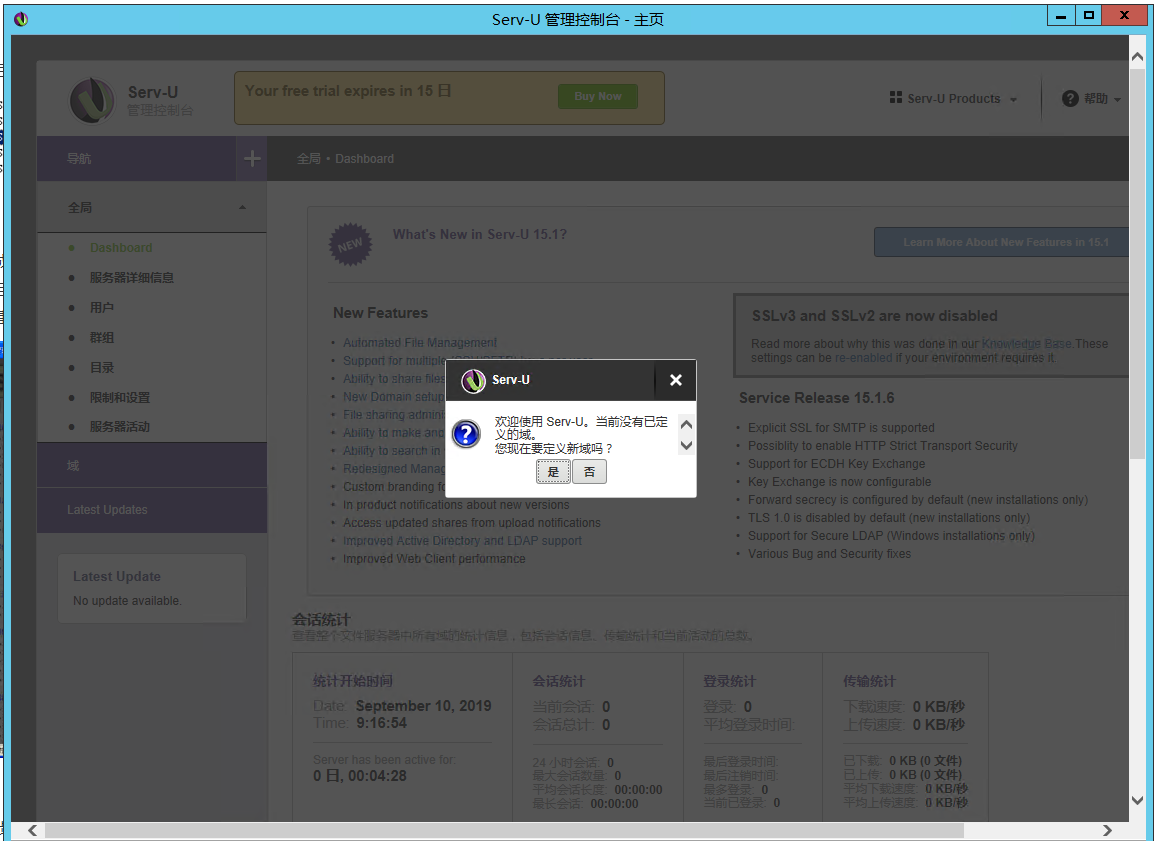This screenshot has height=841, width=1154.
Task: Click the re-enabled link
Action: coord(863,358)
